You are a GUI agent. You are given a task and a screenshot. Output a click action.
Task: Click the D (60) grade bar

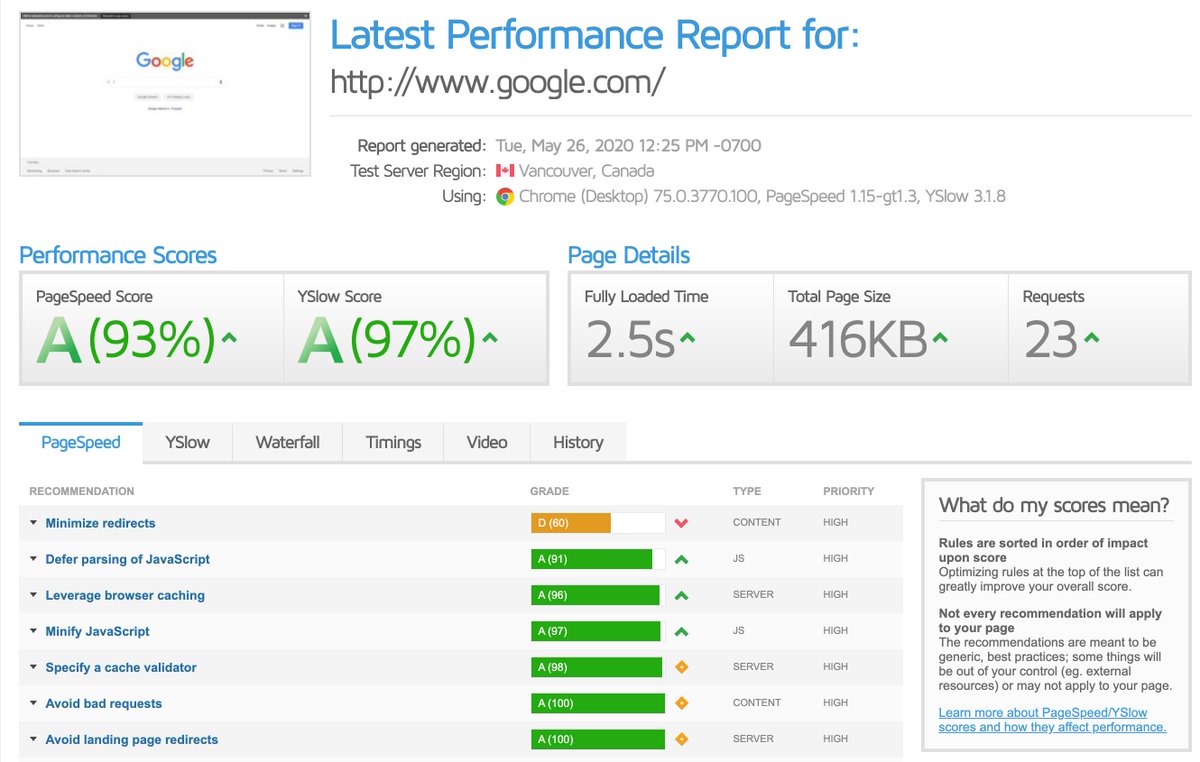[598, 523]
